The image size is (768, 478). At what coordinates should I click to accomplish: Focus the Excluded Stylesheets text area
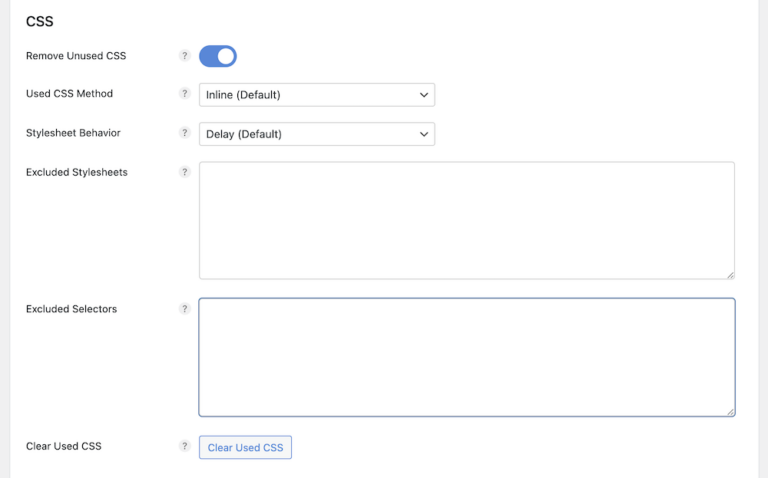pyautogui.click(x=466, y=220)
